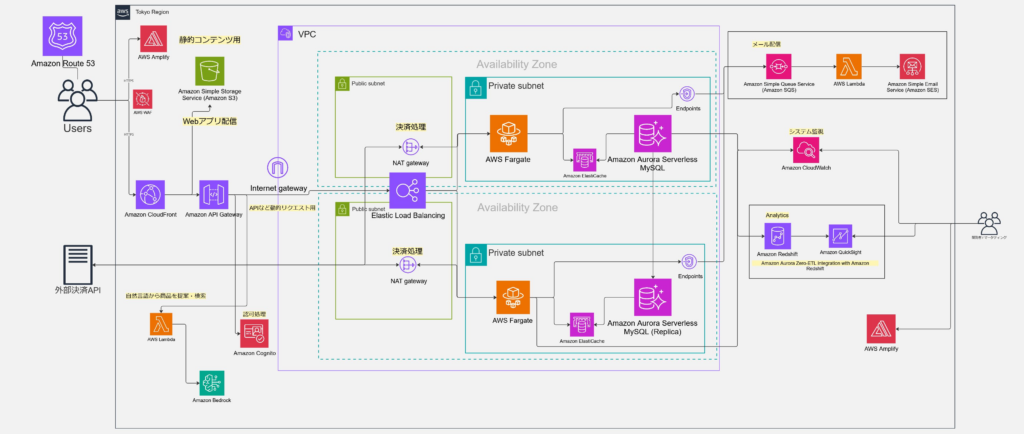Click the AWS Lambda icon connected to Bedrock
This screenshot has height=434, width=1024.
coord(161,323)
